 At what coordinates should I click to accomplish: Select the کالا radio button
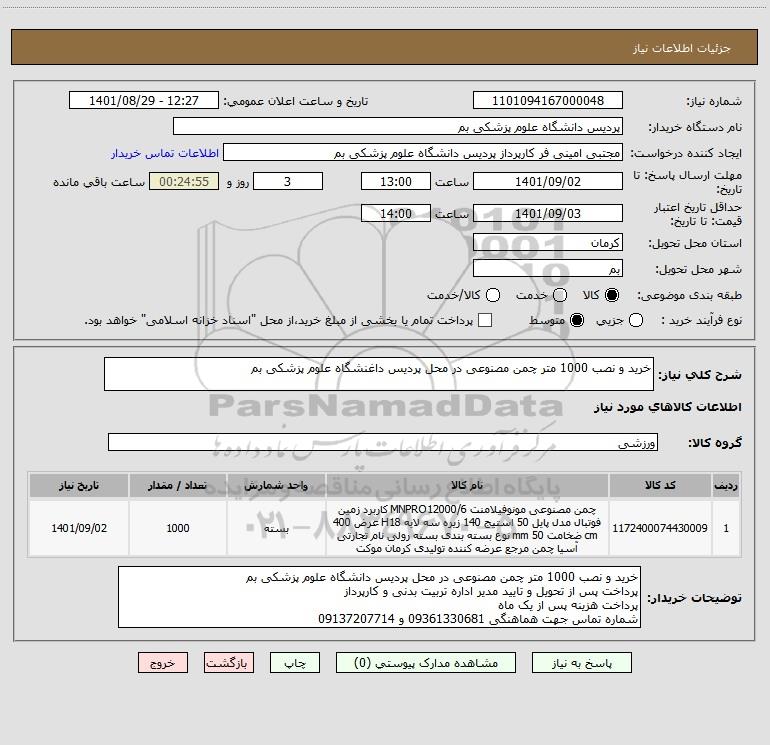coord(612,295)
